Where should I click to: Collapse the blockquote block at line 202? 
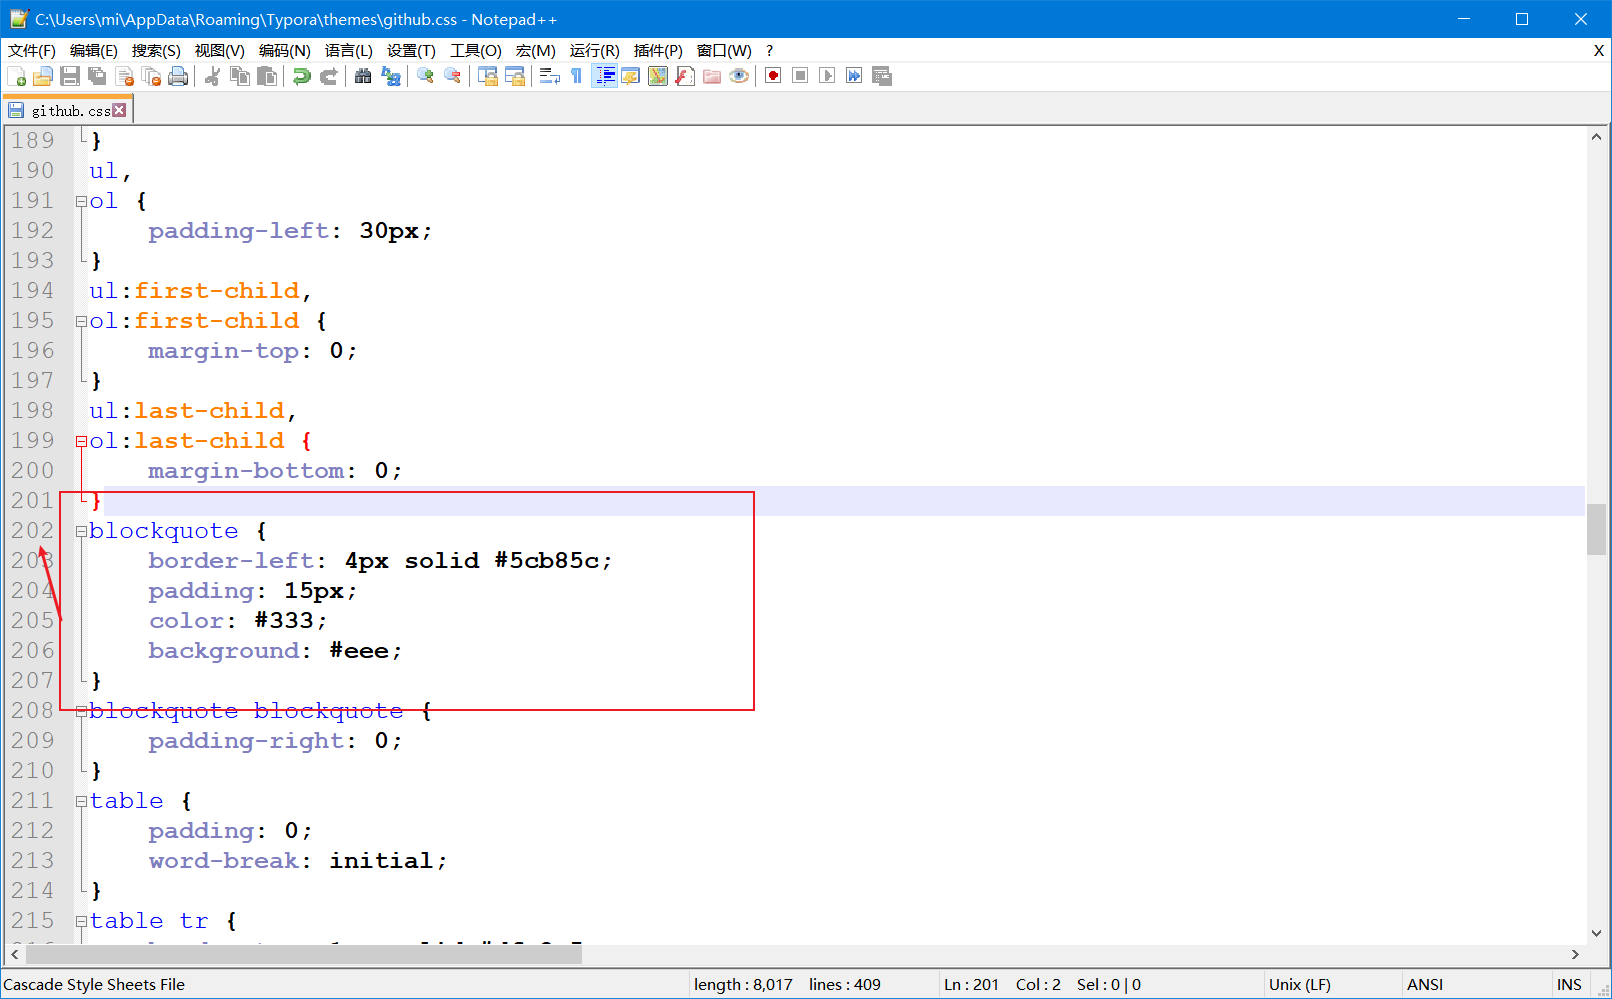click(81, 531)
